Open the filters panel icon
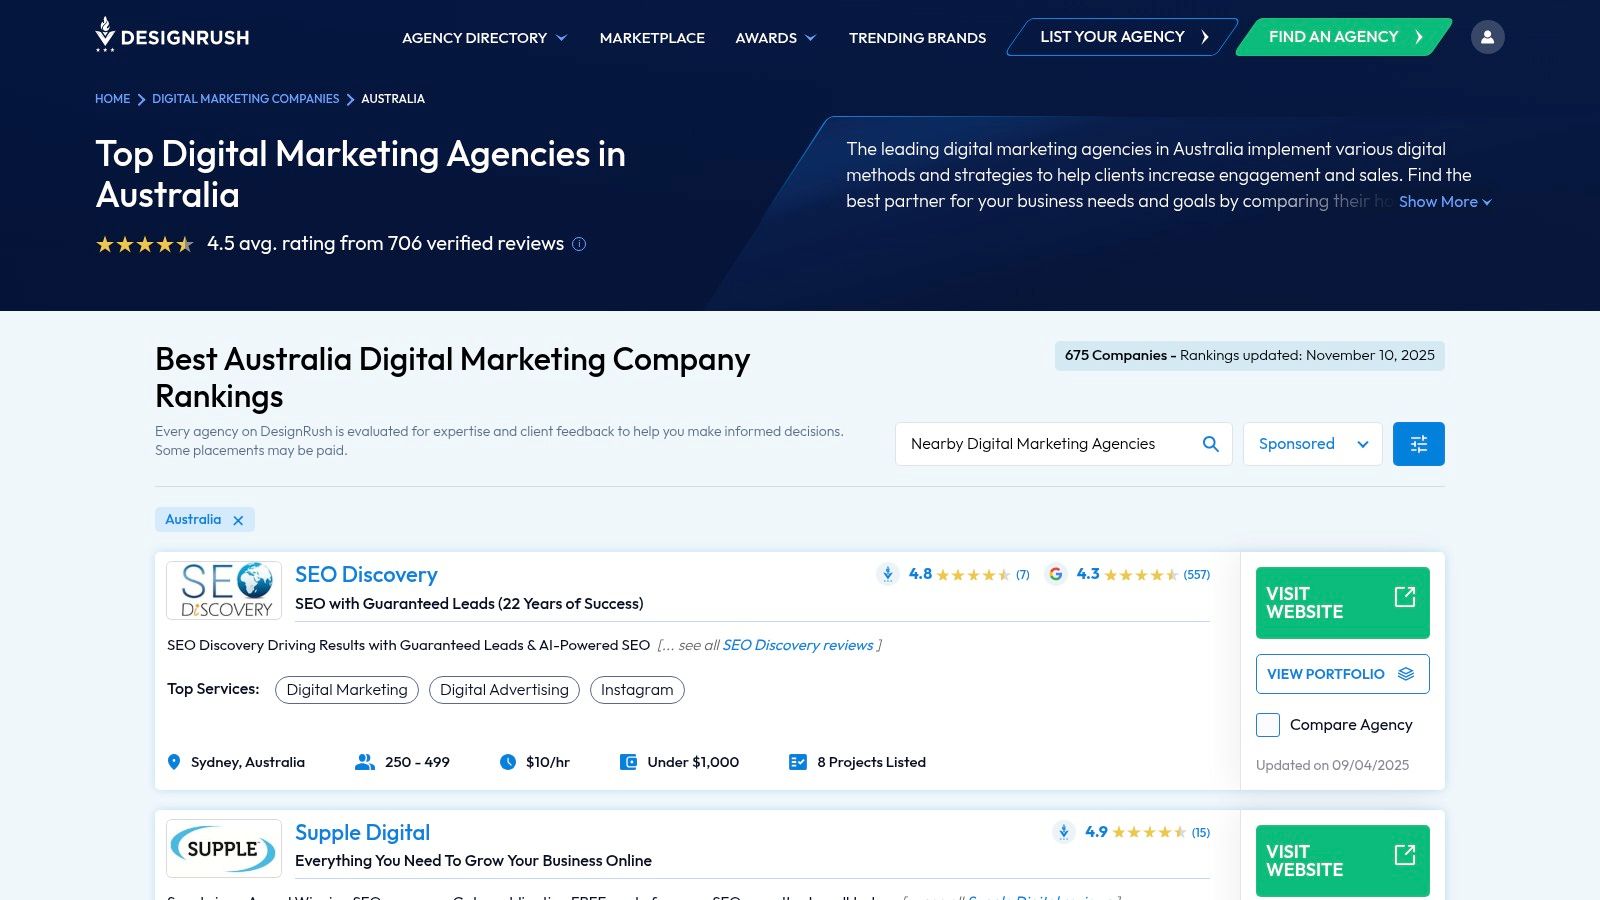Image resolution: width=1600 pixels, height=900 pixels. pos(1418,443)
